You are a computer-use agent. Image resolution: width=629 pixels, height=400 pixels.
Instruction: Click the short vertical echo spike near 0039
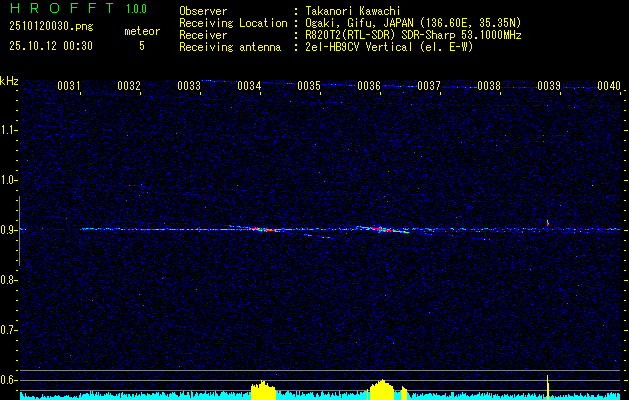point(548,222)
